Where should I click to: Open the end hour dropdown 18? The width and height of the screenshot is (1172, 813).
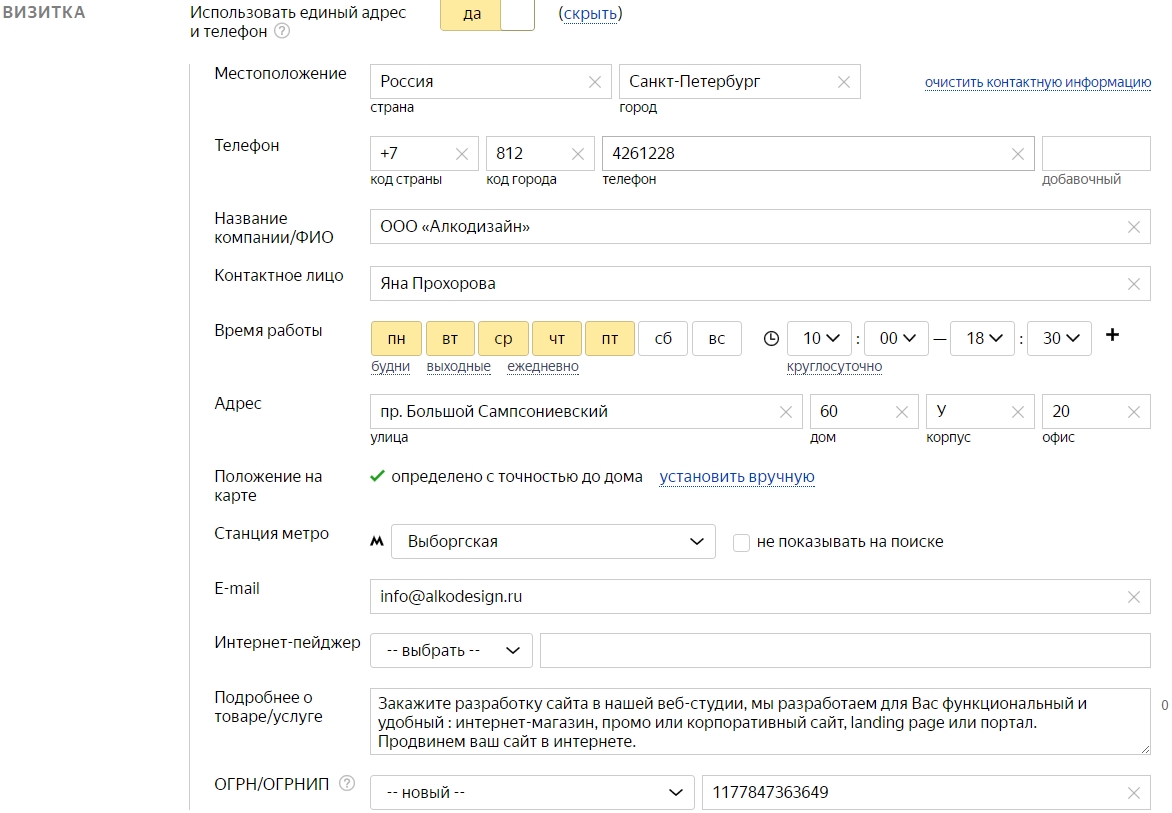(983, 339)
